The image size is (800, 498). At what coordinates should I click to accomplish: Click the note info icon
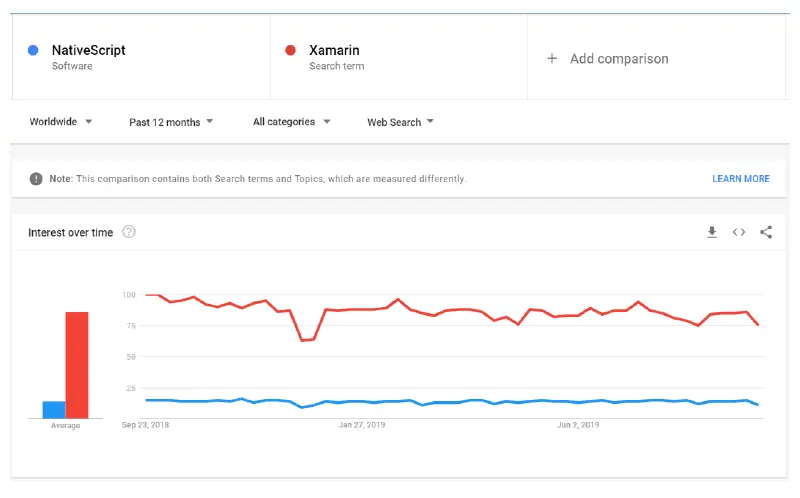36,179
